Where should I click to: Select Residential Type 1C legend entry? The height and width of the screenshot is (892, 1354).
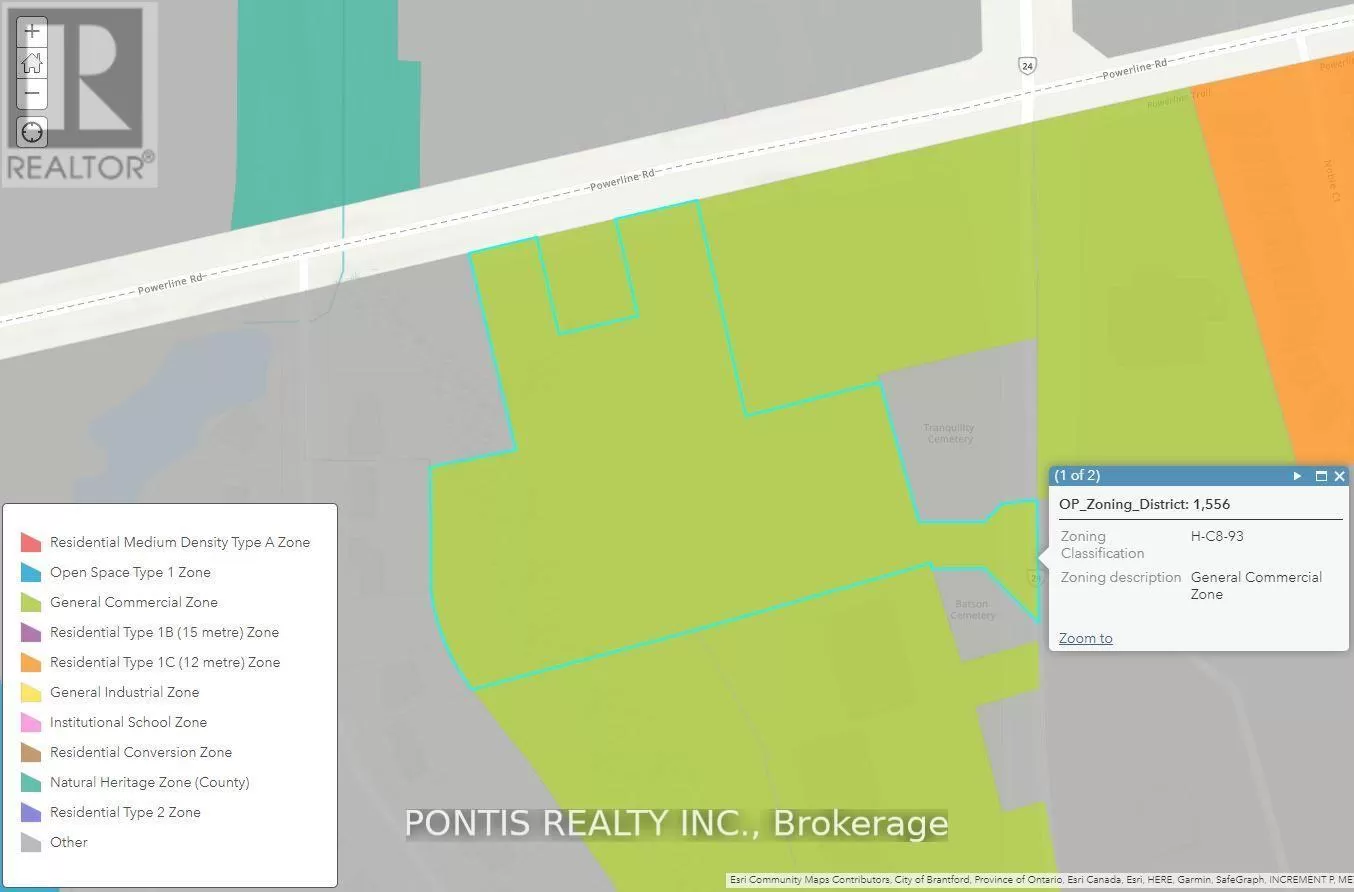tap(164, 662)
